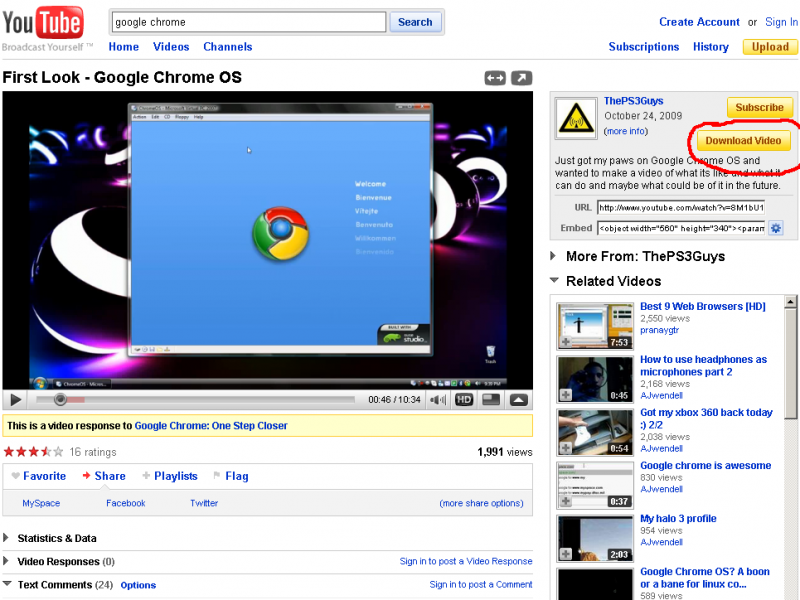Open 'My halo 3 profile' thumbnail
Screen dimensions: 800x600
coord(594,538)
